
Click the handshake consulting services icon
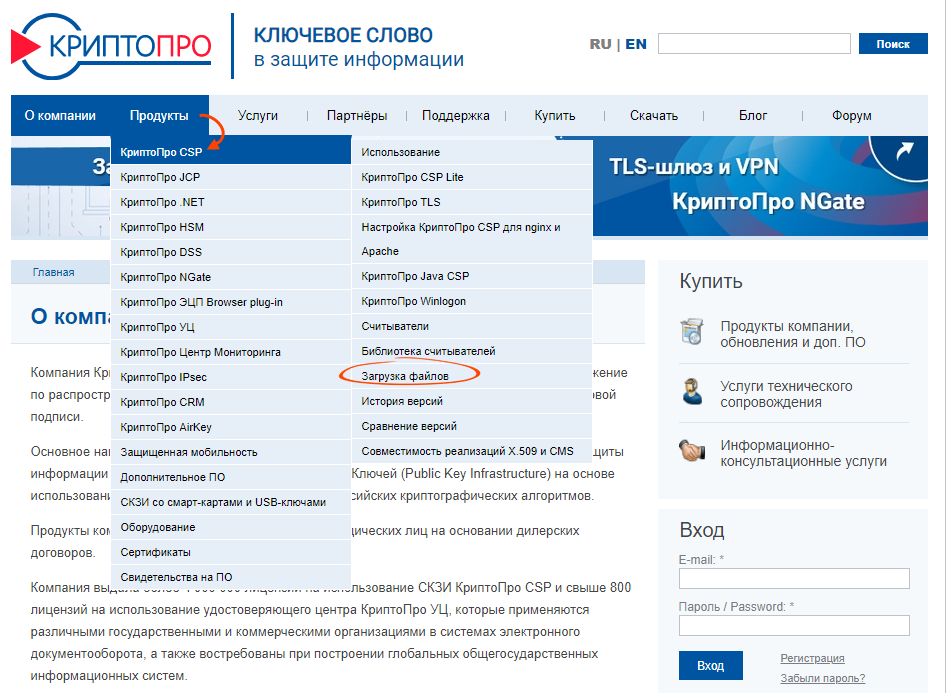pyautogui.click(x=692, y=451)
